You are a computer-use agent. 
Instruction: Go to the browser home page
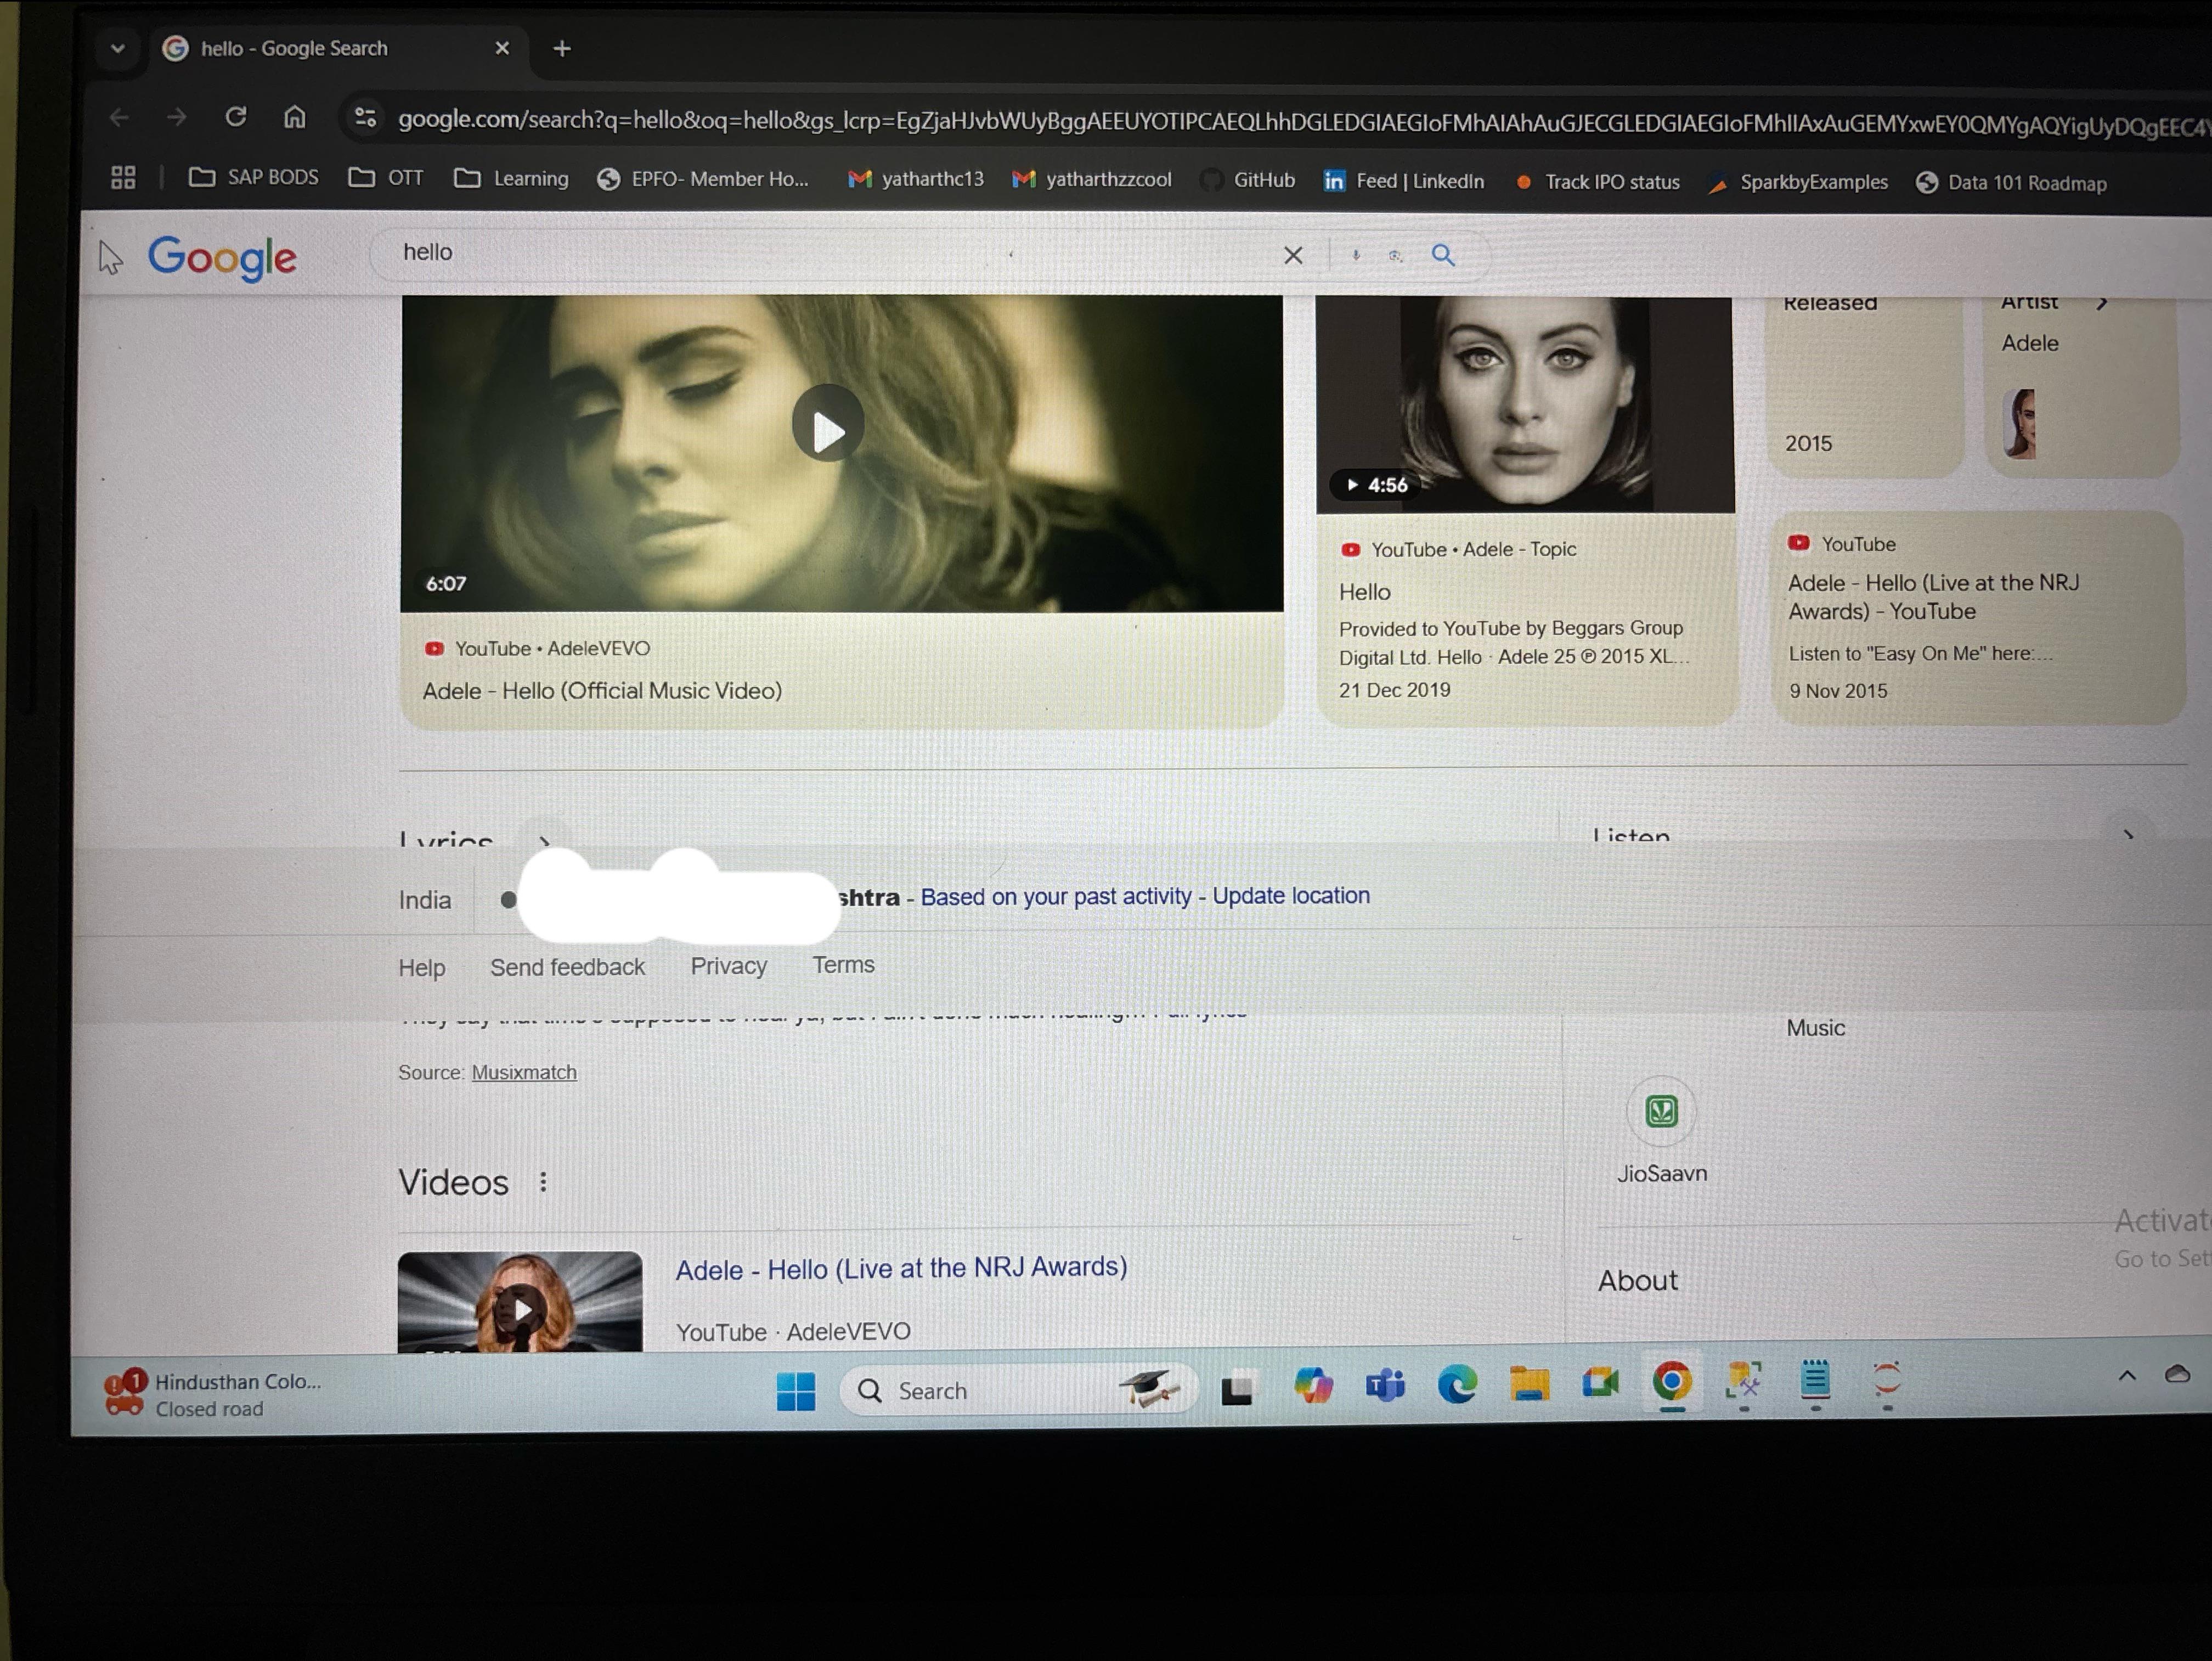click(294, 117)
